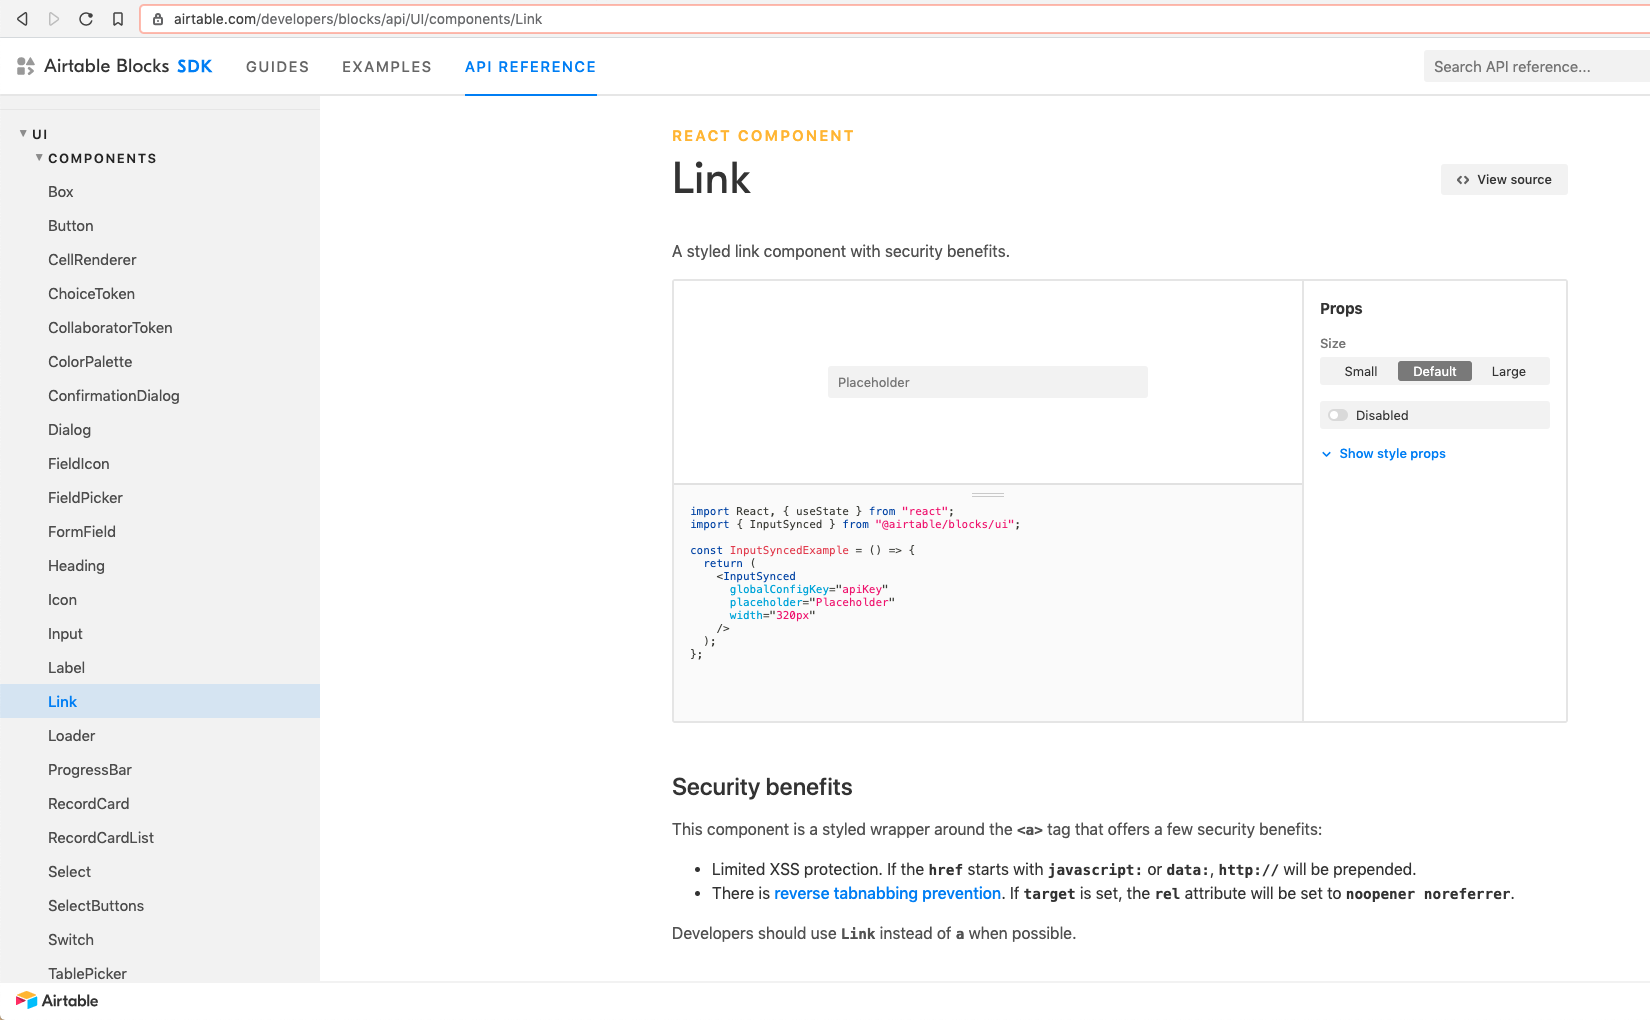Open the Airtable Blocks SDK logo icon

click(x=26, y=66)
